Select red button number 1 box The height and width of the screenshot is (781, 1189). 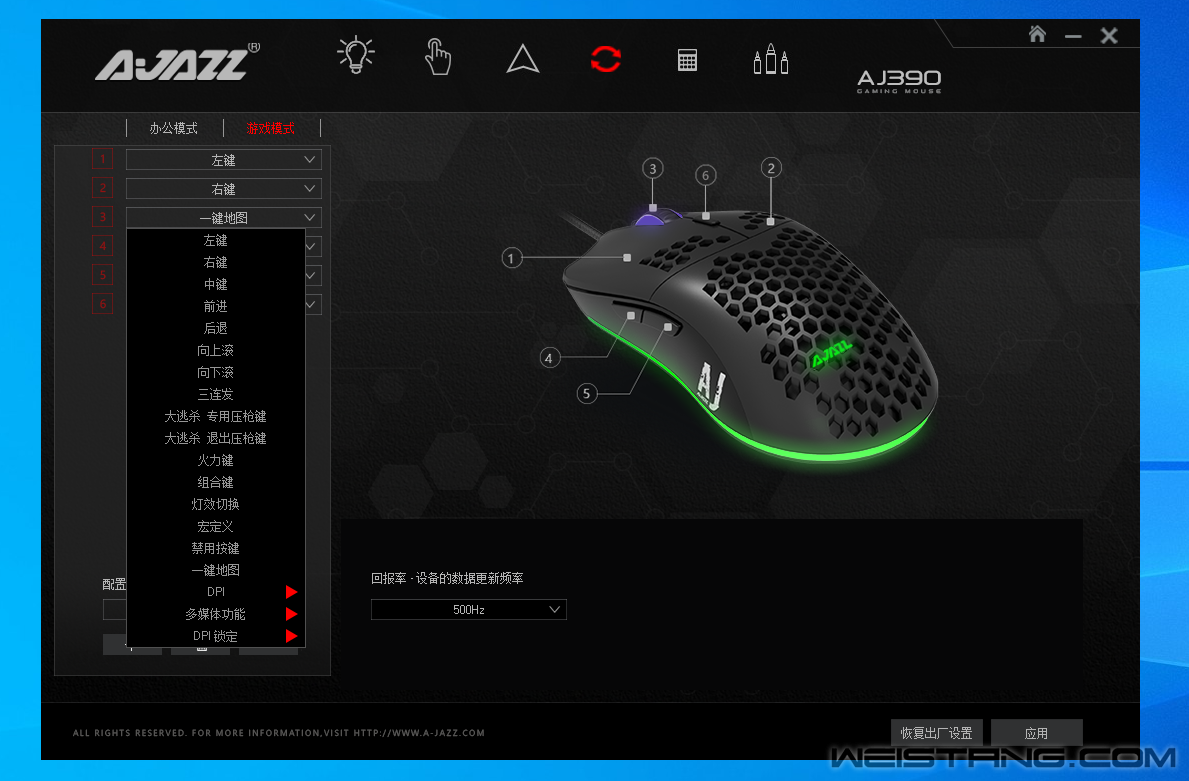pyautogui.click(x=102, y=159)
